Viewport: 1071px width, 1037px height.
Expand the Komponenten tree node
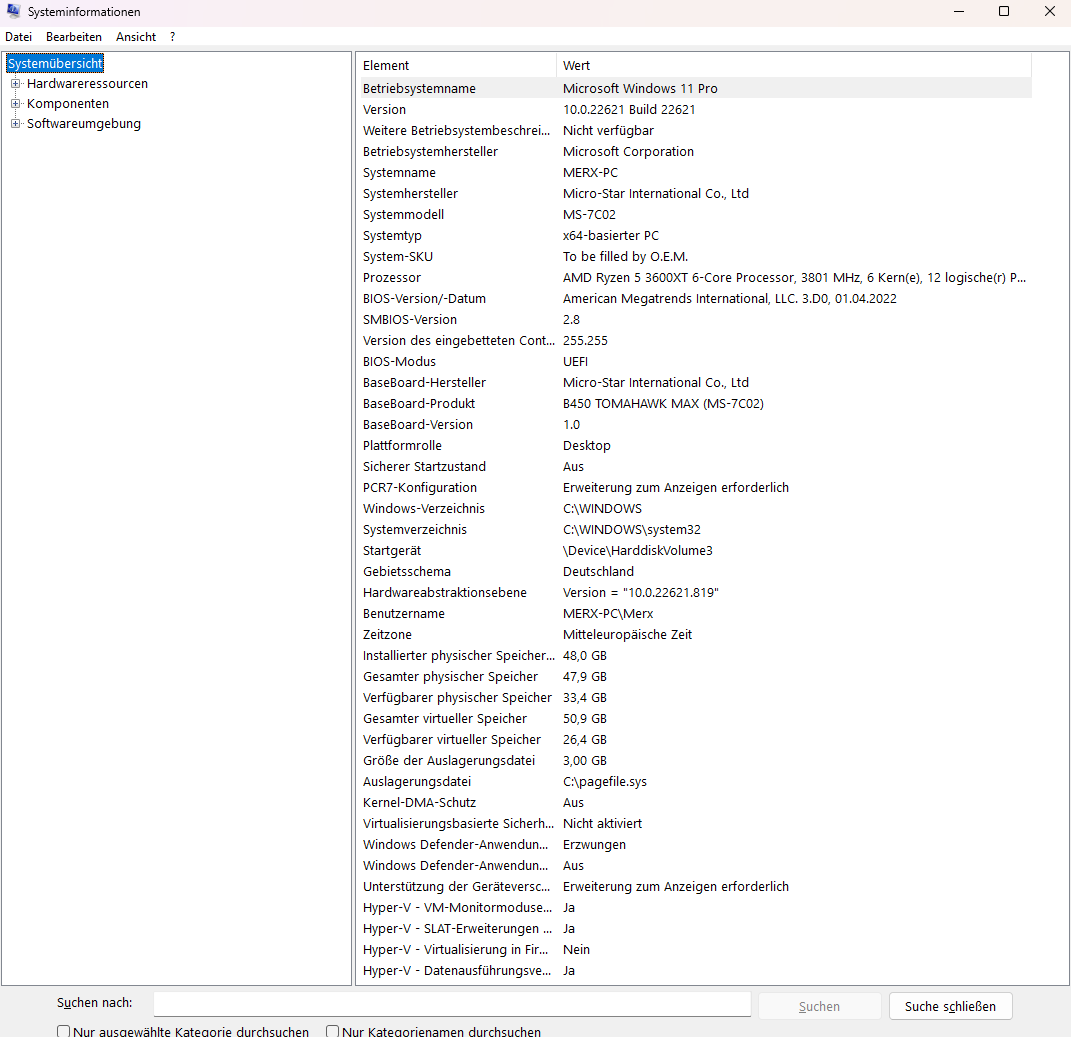click(x=15, y=104)
